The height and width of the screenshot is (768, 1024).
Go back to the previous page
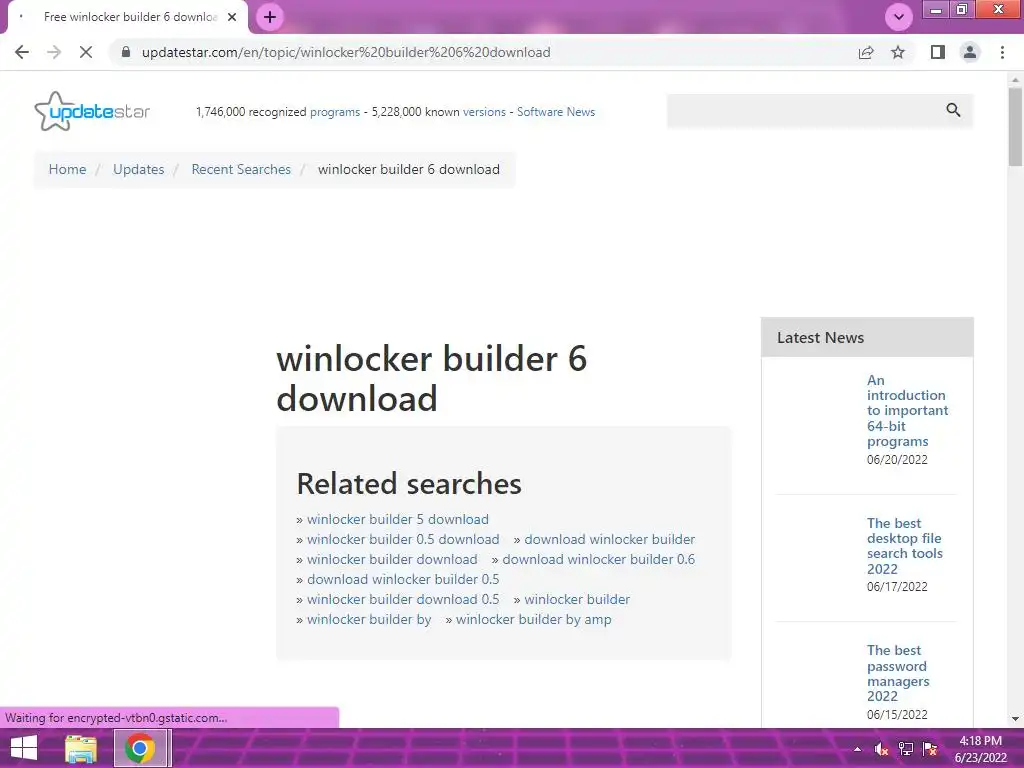[x=22, y=52]
